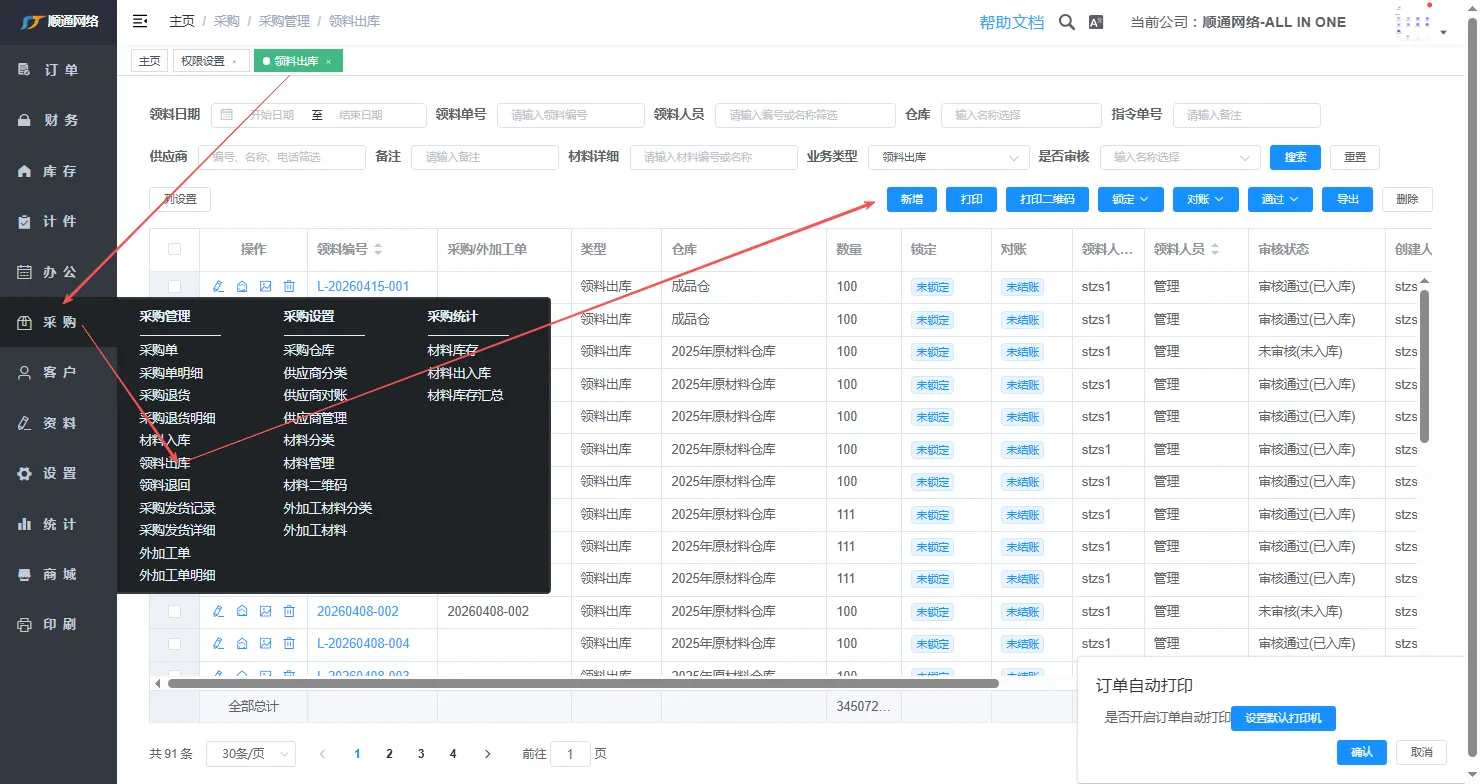Open the 30条/页 page size dropdown
1480x784 pixels.
click(x=250, y=754)
